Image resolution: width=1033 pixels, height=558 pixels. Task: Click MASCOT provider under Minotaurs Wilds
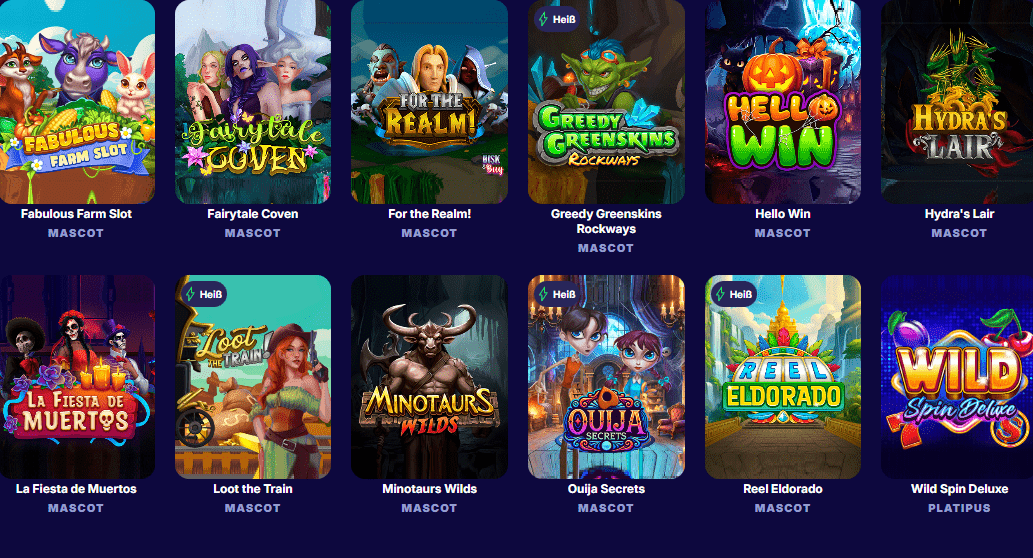click(x=430, y=508)
